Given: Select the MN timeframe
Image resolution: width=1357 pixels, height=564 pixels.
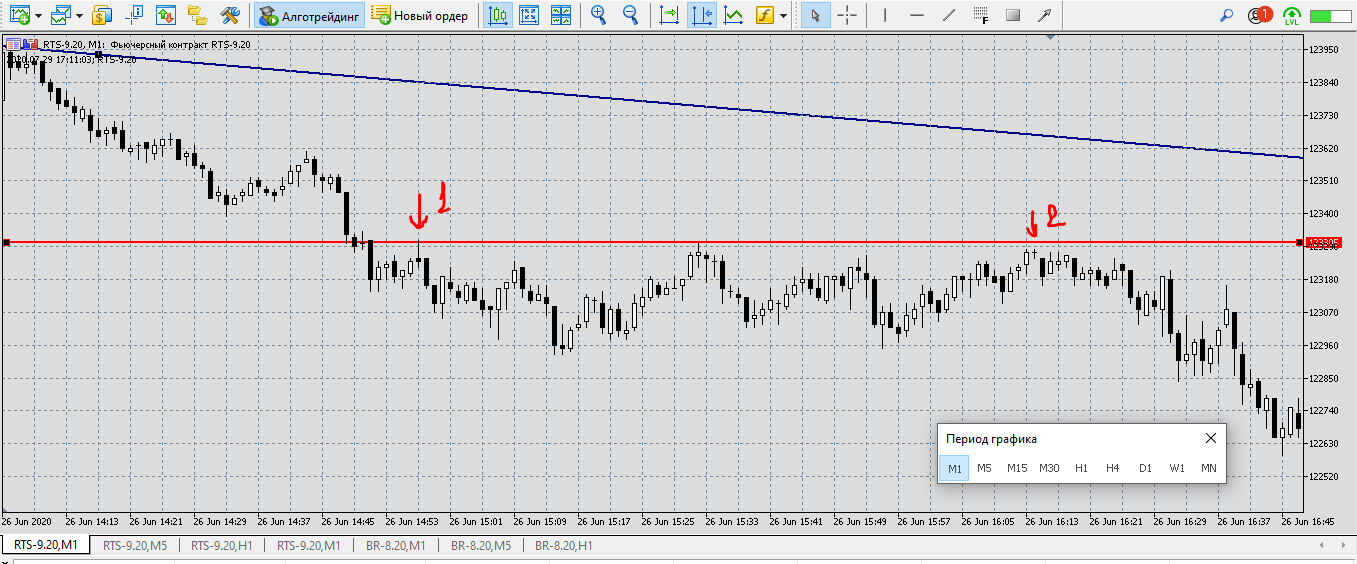Looking at the screenshot, I should [x=1209, y=468].
